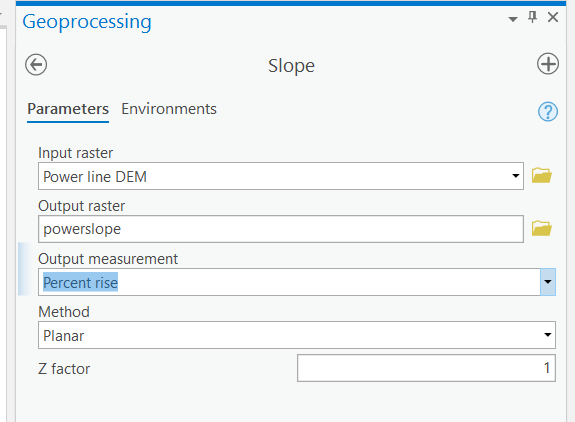The image size is (575, 422).
Task: Browse Output raster location with folder icon
Action: [x=542, y=229]
